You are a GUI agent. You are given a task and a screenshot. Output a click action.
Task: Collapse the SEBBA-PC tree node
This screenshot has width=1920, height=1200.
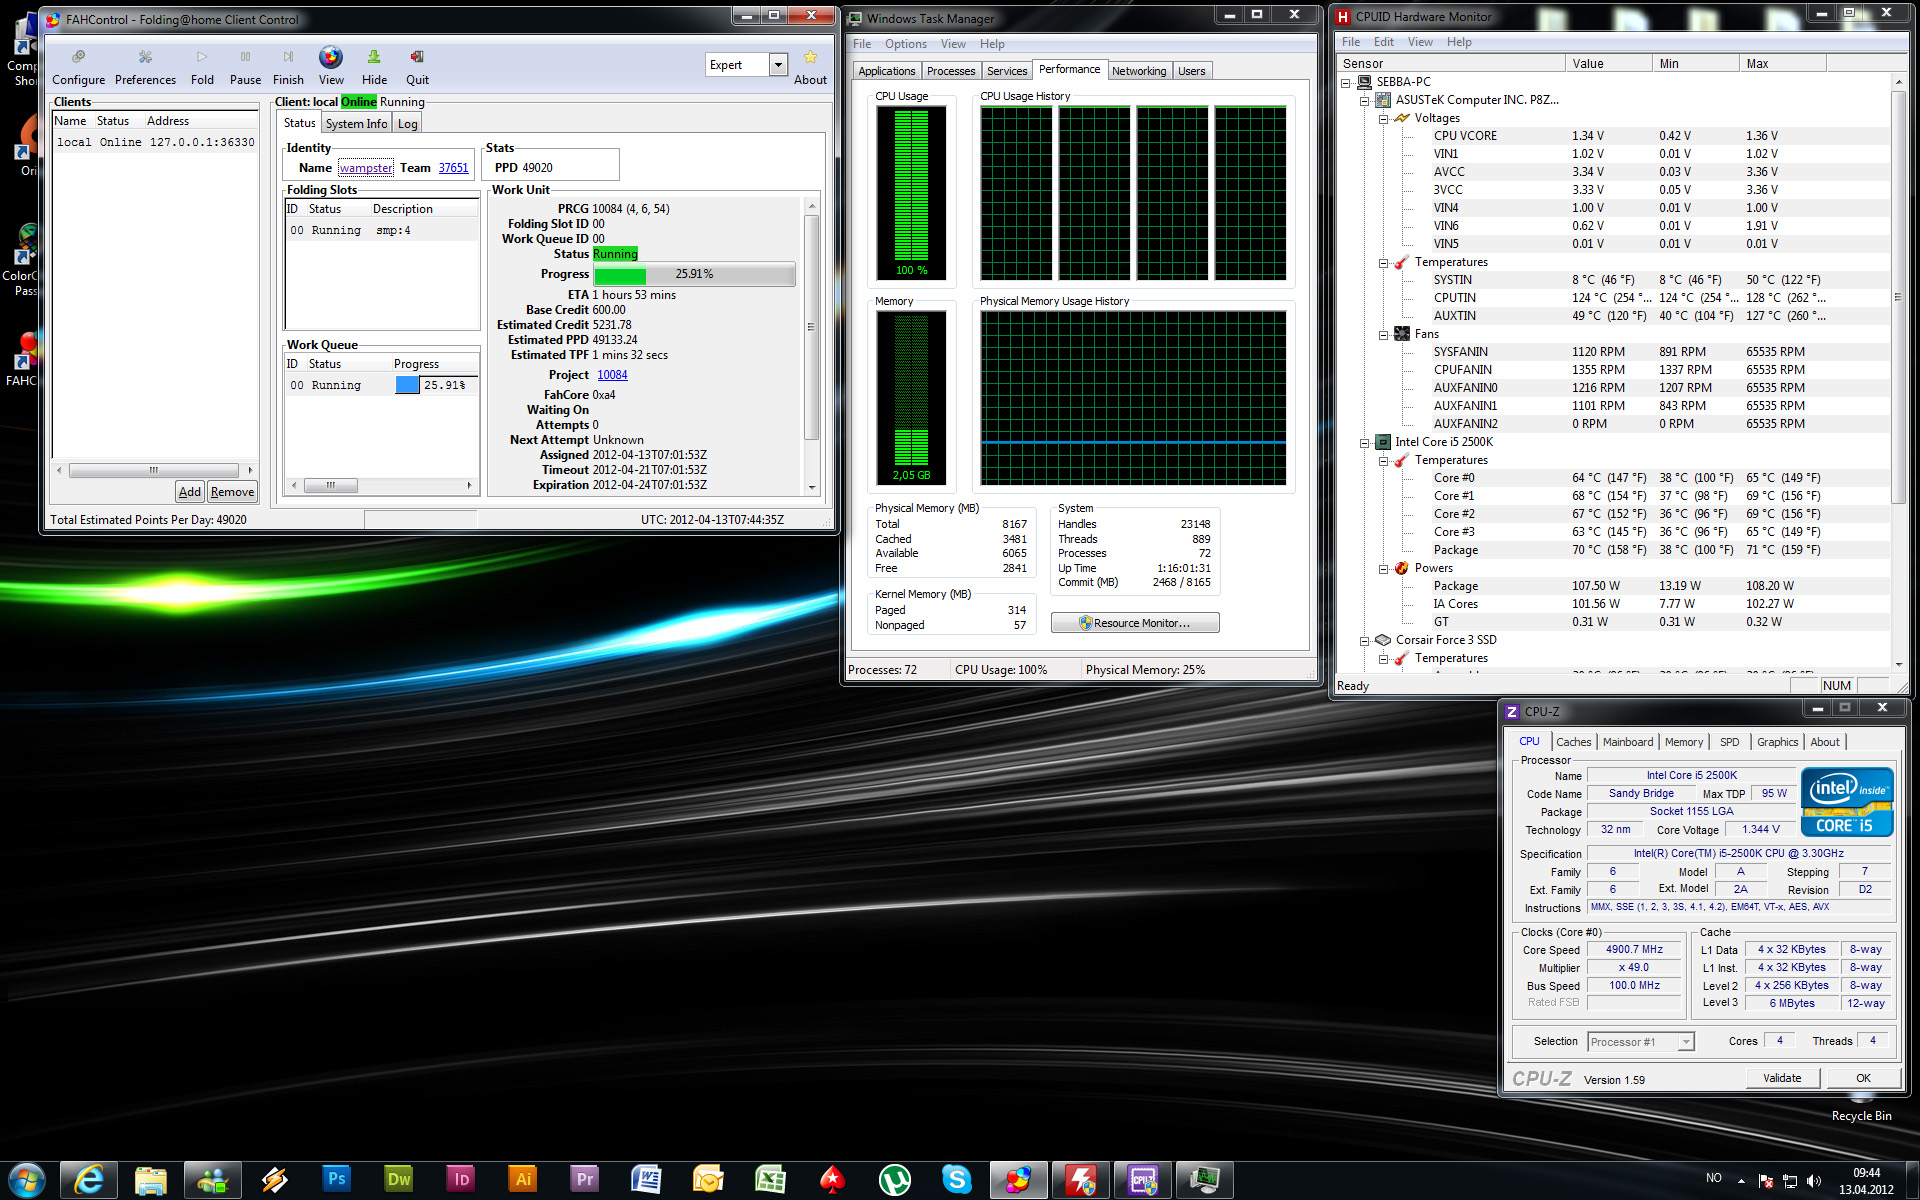[1346, 82]
